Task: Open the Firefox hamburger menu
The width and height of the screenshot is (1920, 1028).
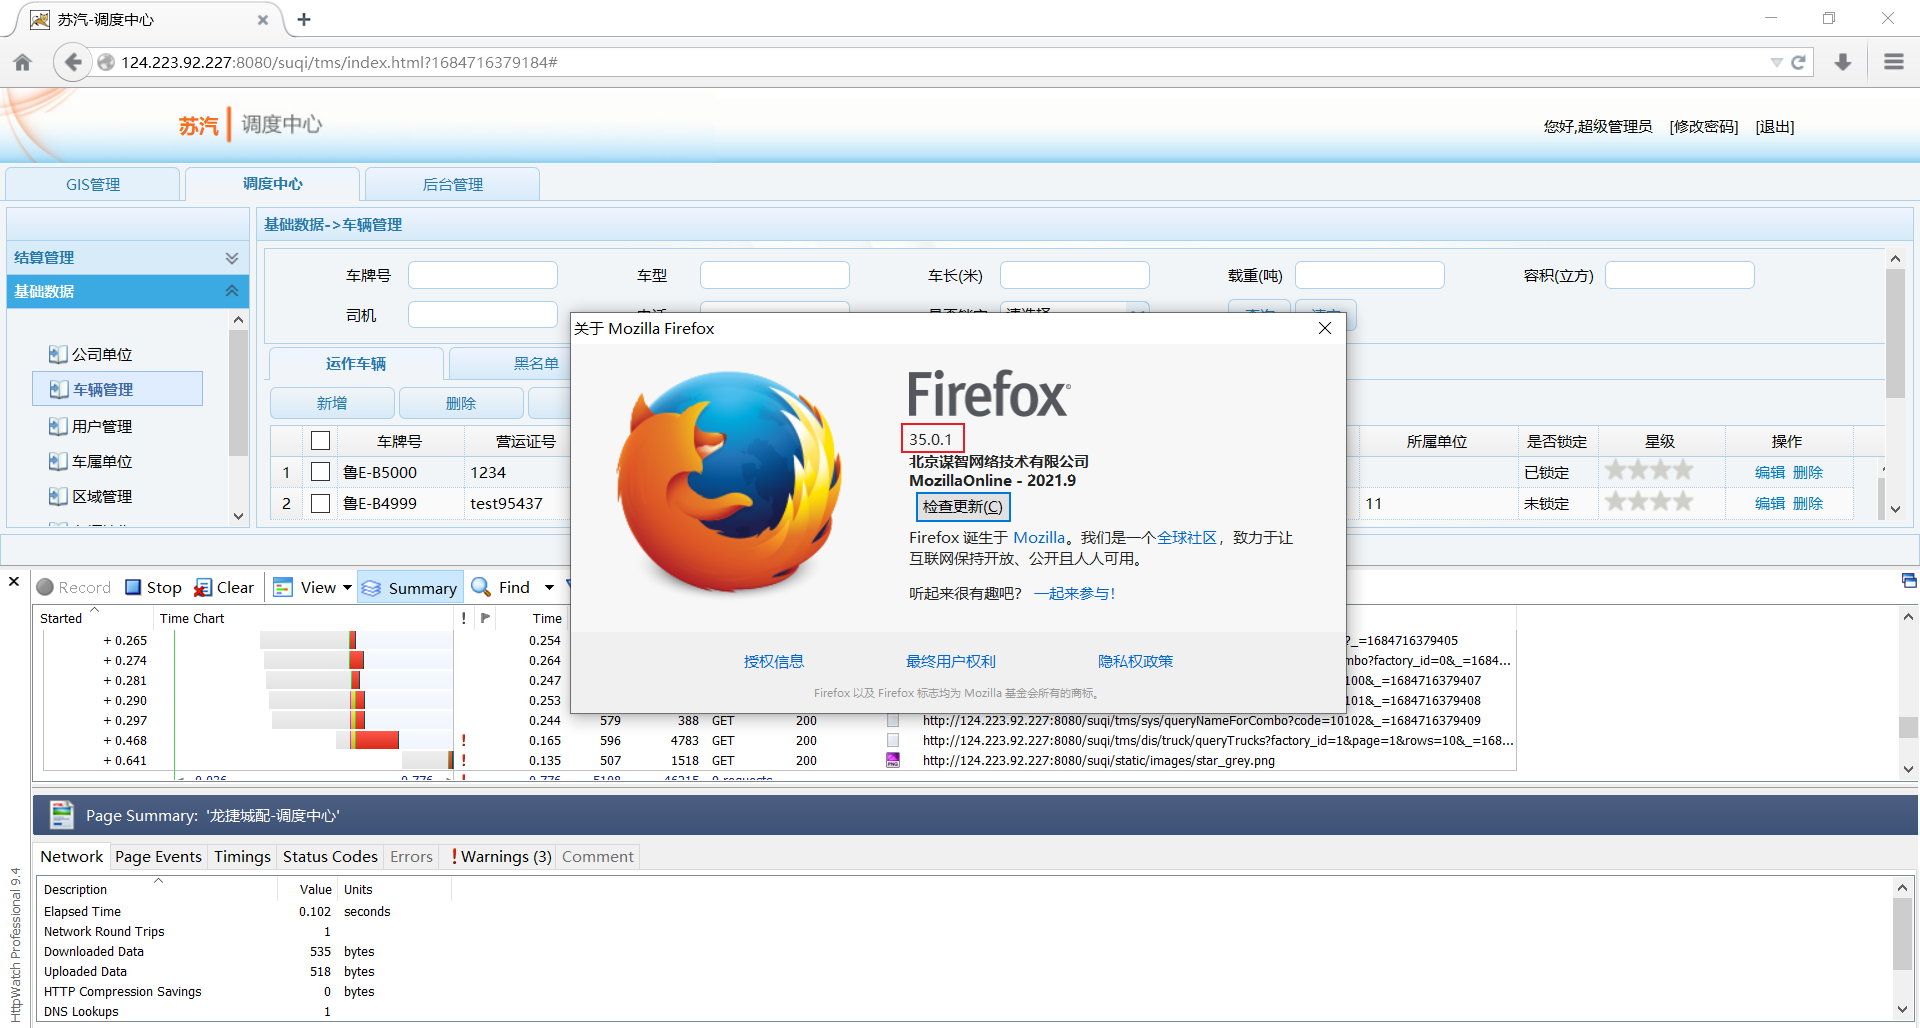Action: (1894, 62)
